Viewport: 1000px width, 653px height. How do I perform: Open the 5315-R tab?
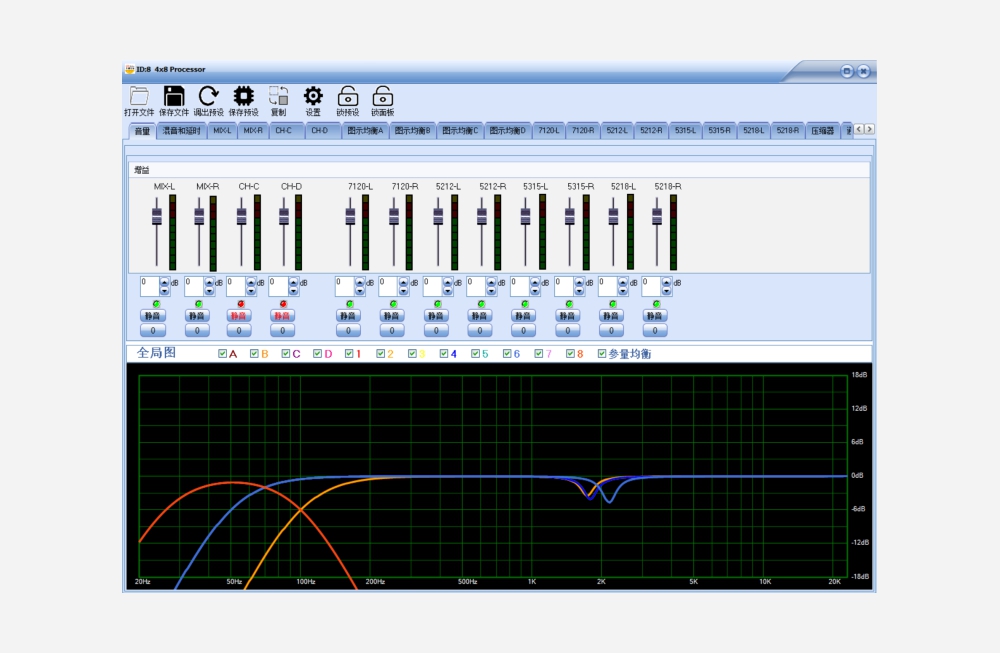[719, 131]
